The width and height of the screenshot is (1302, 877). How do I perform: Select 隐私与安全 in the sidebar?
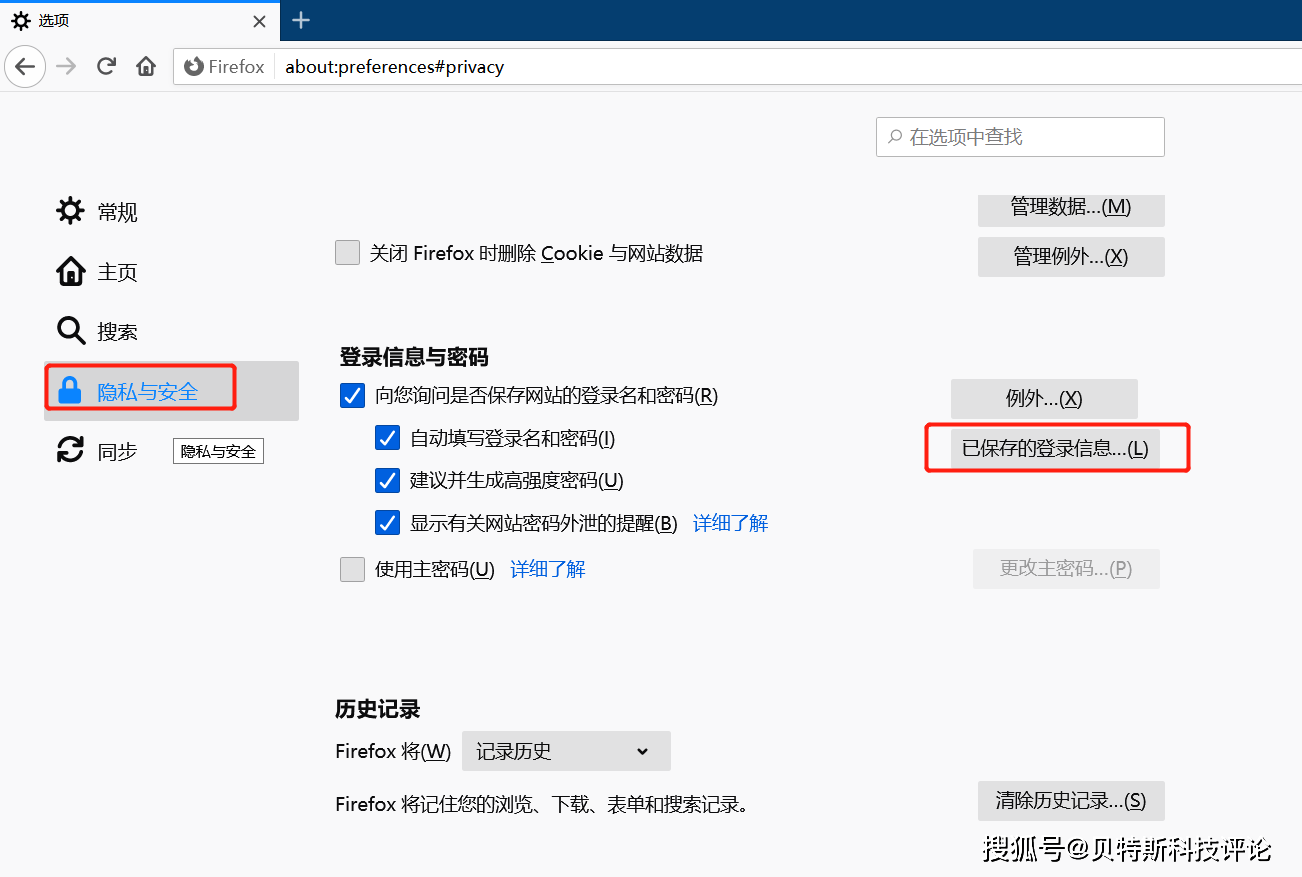pyautogui.click(x=147, y=391)
